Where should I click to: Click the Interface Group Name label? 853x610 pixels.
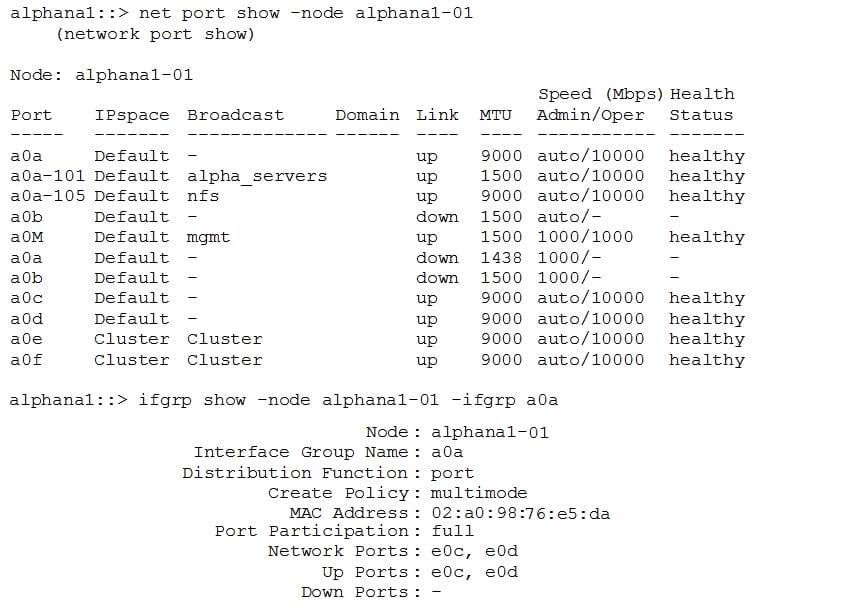coord(301,452)
